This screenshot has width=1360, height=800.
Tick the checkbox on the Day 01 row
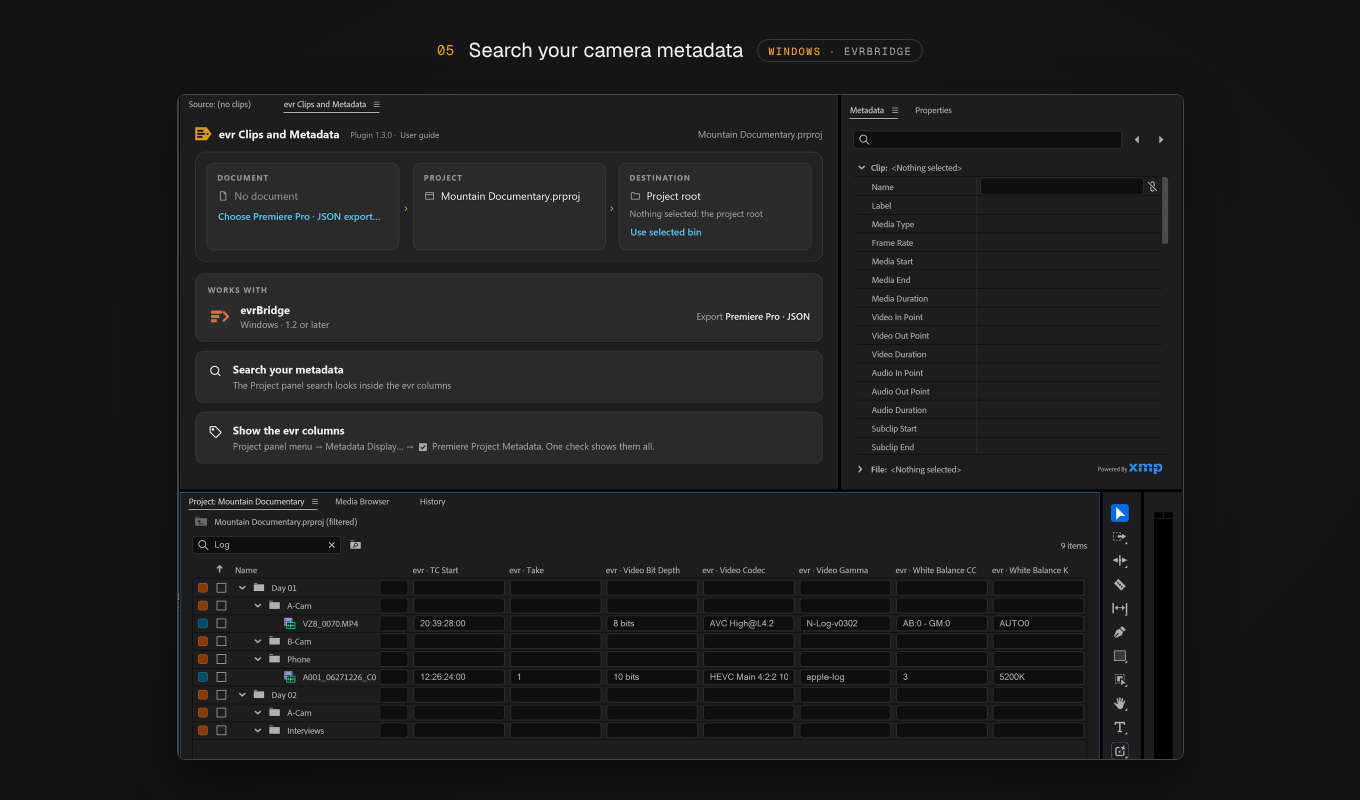[221, 588]
